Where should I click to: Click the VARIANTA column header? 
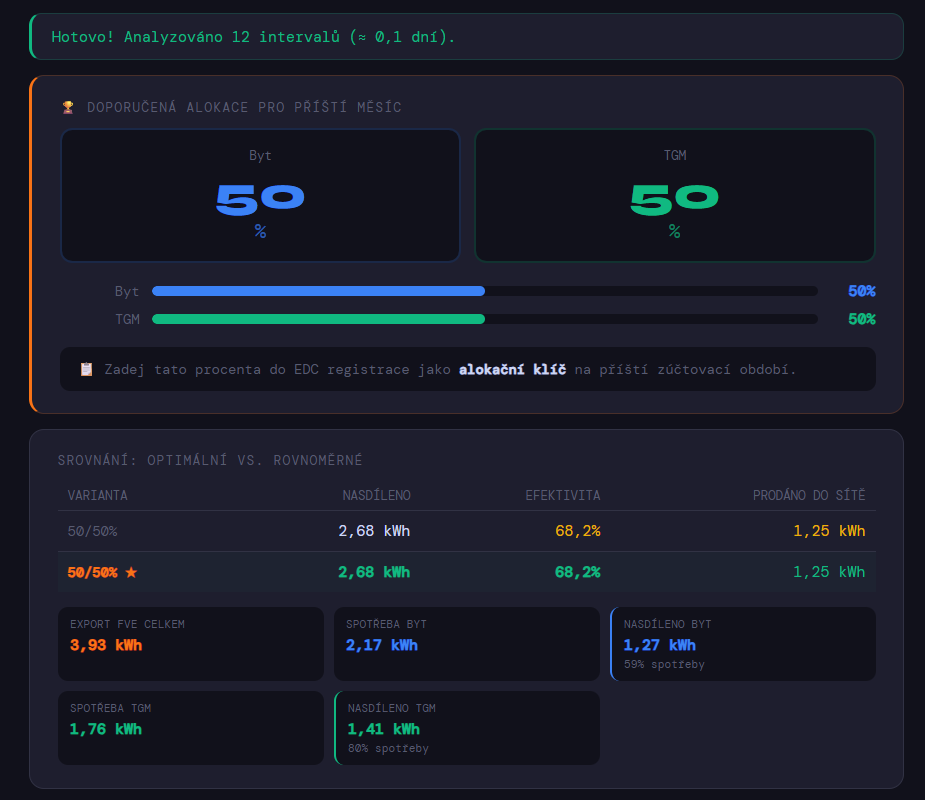pos(97,495)
